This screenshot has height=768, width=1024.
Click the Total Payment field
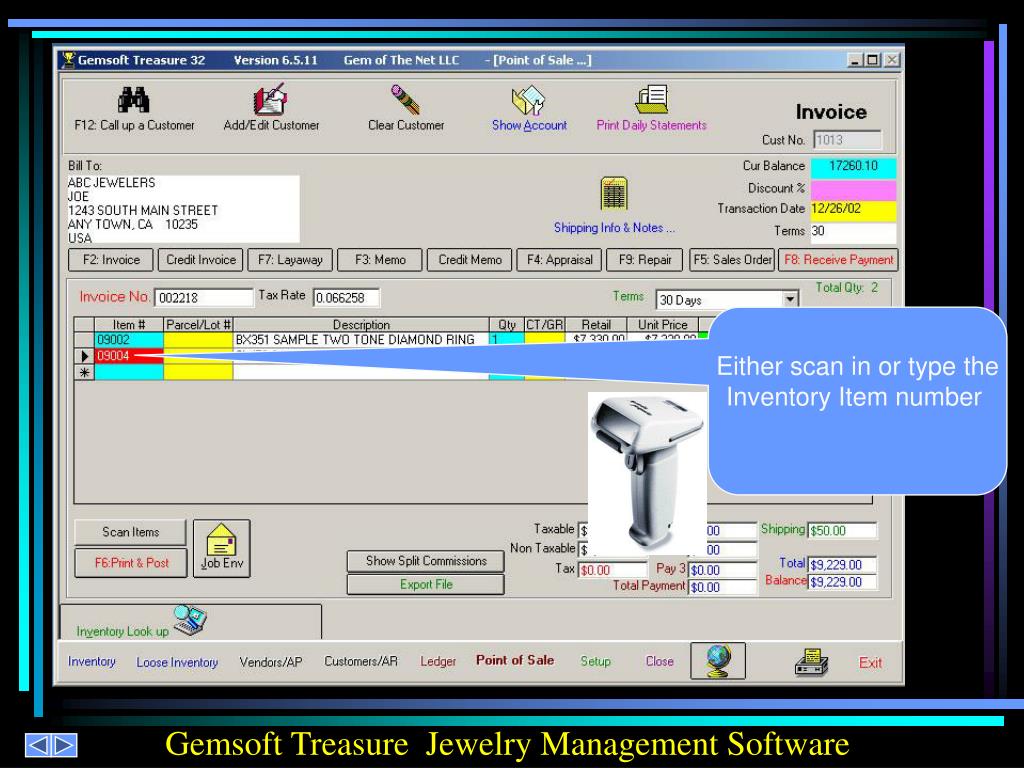point(723,587)
